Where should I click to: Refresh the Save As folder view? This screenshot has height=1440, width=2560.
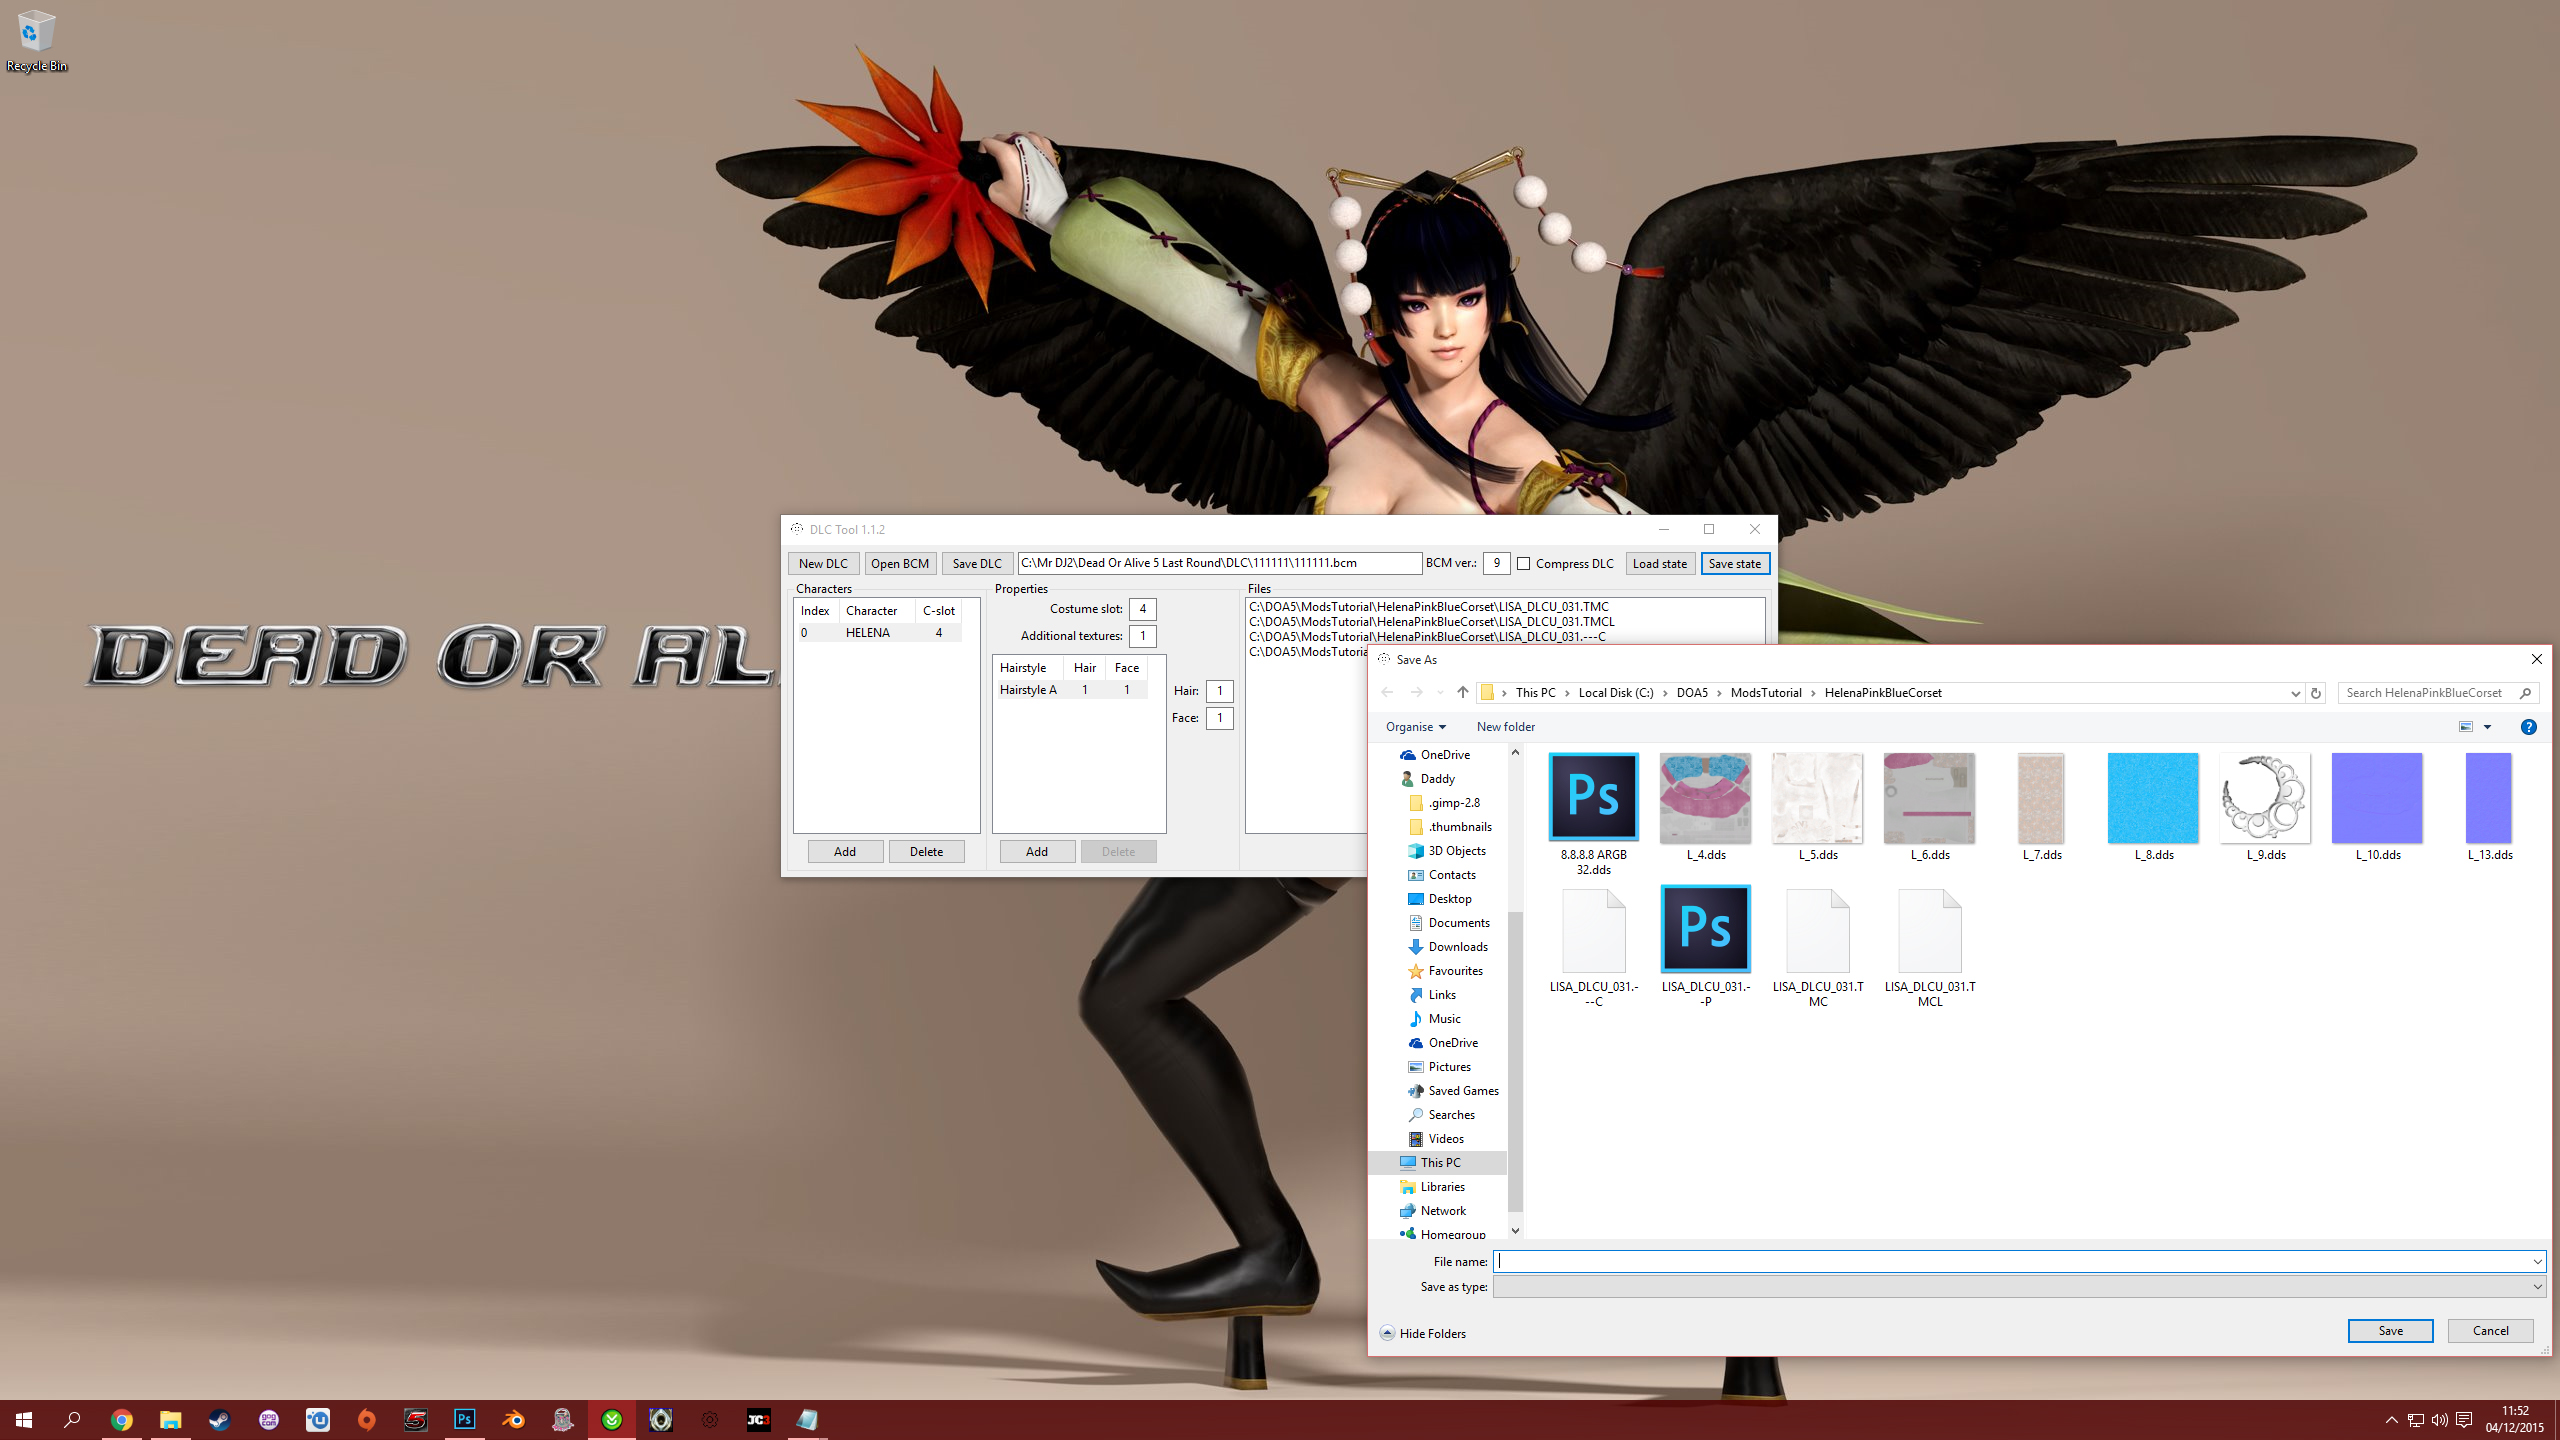(2315, 693)
